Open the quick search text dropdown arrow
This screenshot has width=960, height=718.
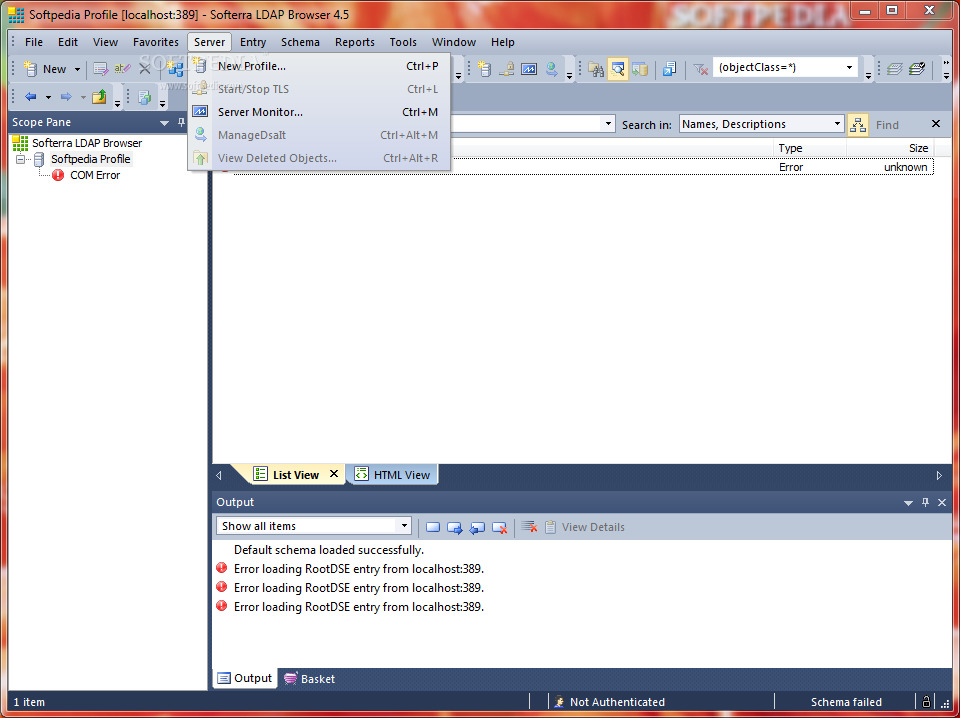point(608,124)
